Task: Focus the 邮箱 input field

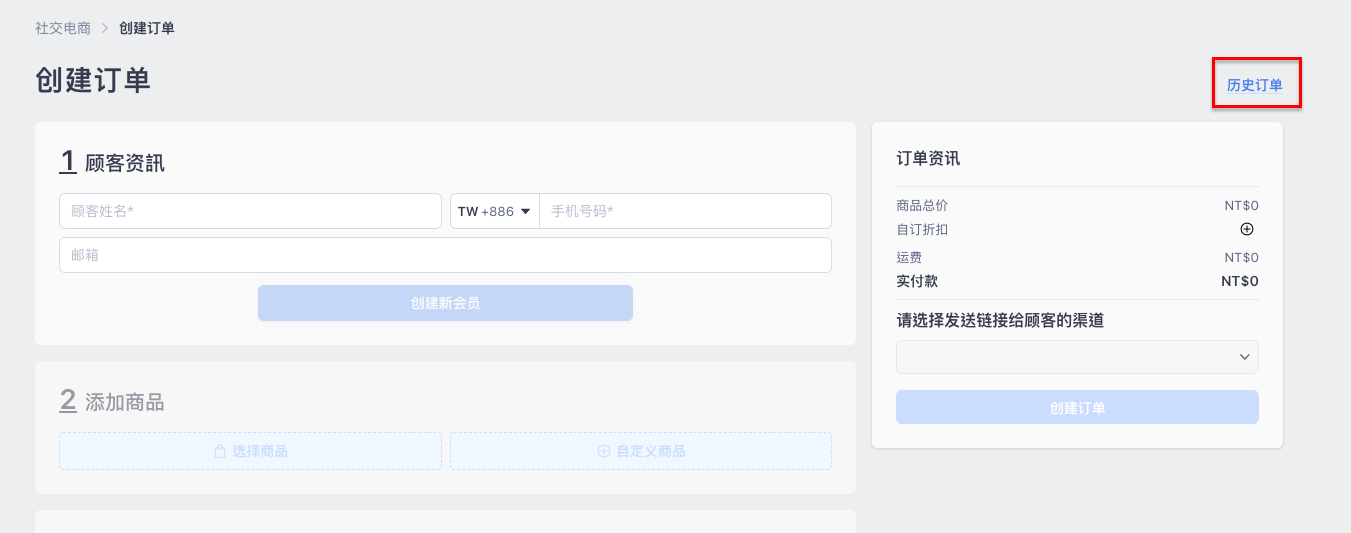Action: (x=445, y=255)
